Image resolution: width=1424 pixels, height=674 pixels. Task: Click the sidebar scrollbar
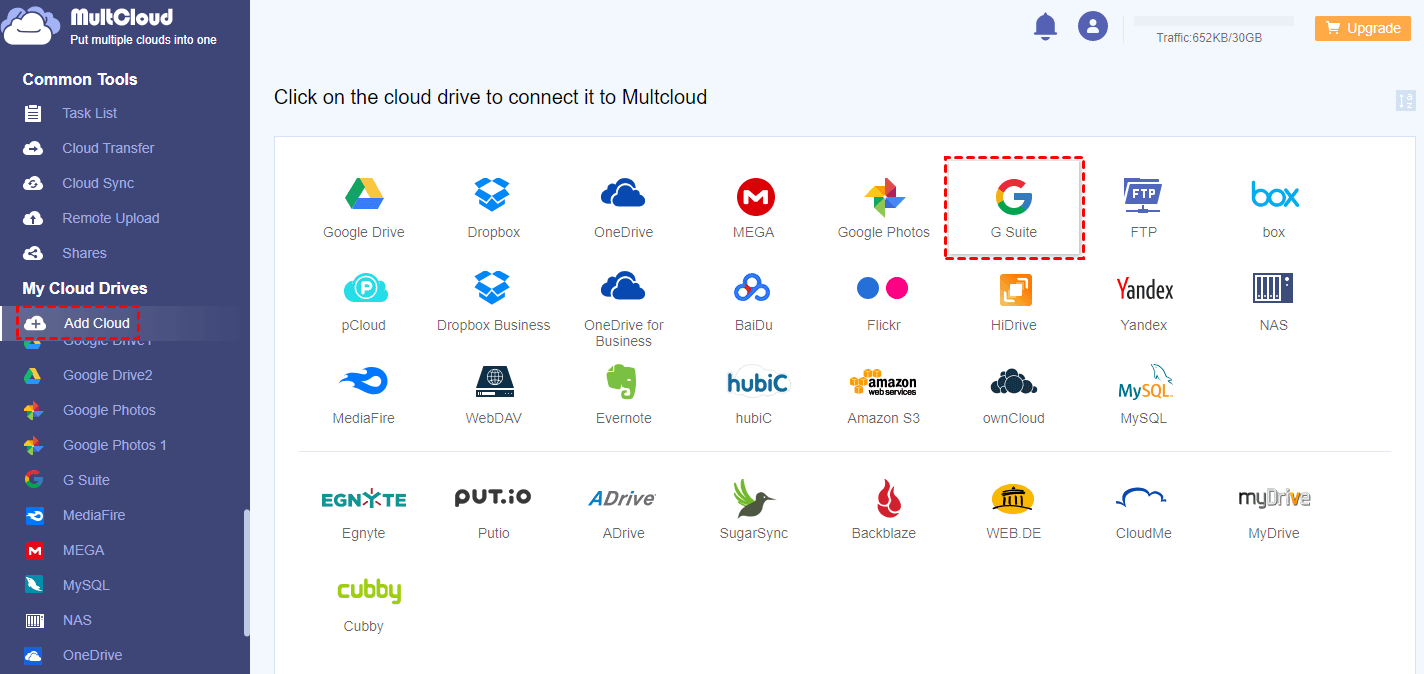coord(247,573)
